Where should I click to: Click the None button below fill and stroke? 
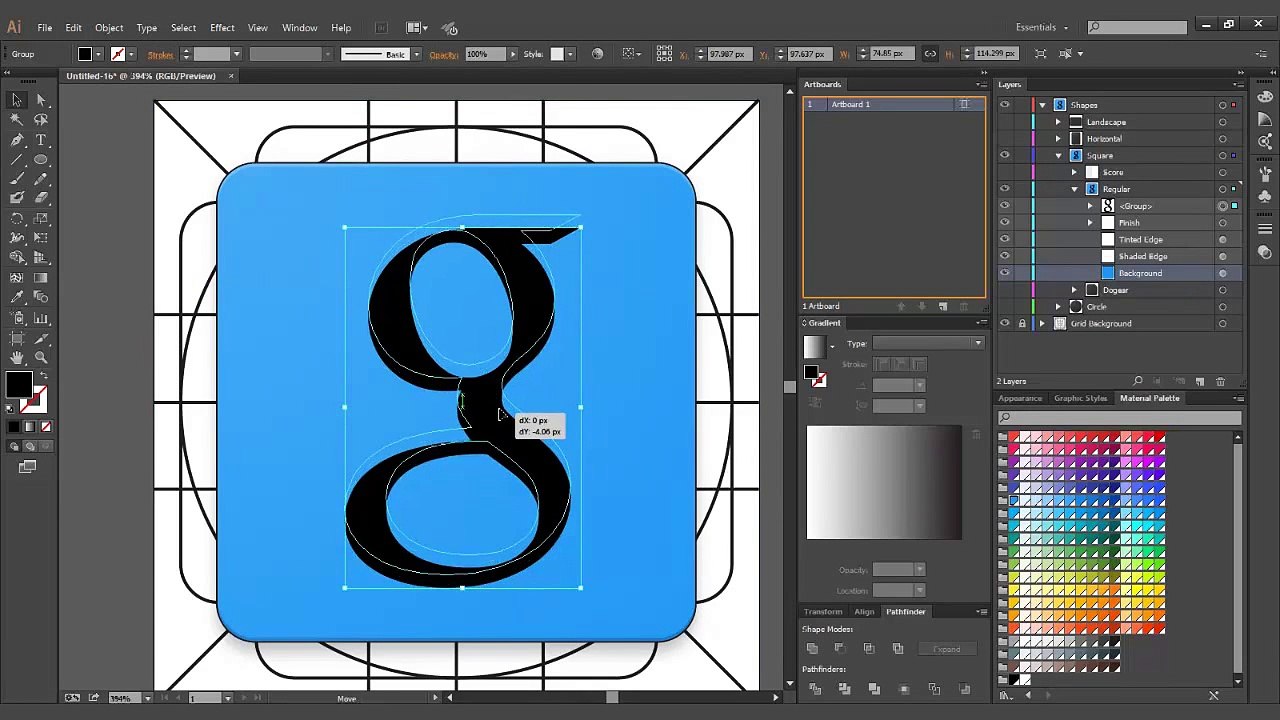pyautogui.click(x=45, y=427)
